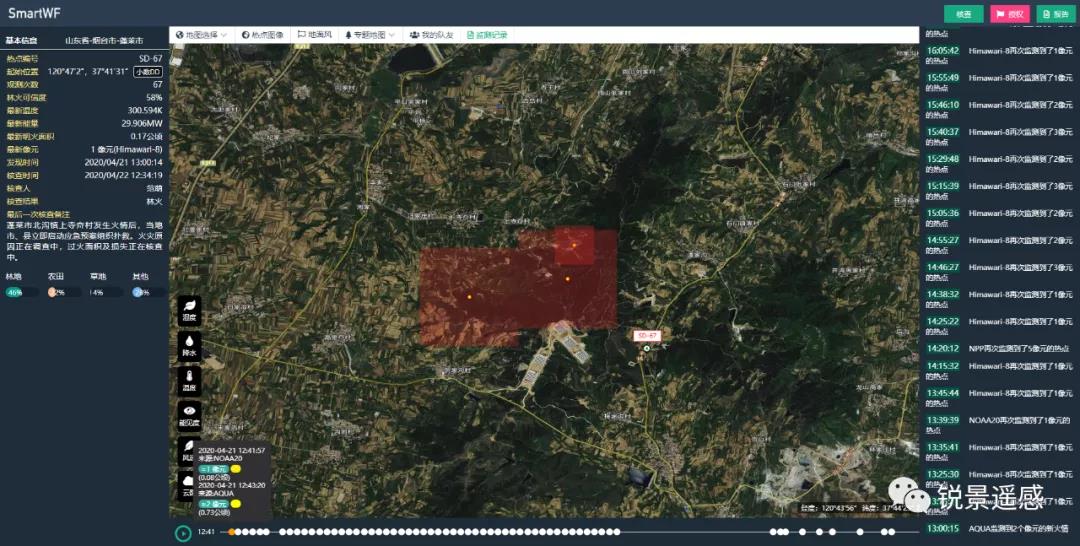Select the orange current marker on timeline
The width and height of the screenshot is (1080, 546).
[x=232, y=533]
